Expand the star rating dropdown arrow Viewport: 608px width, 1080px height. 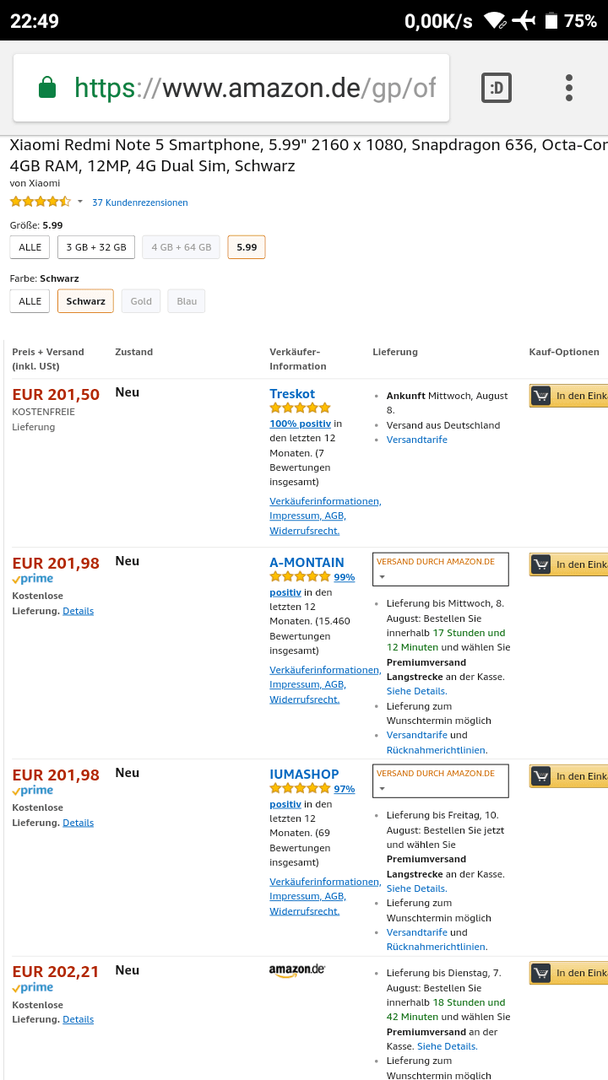[x=80, y=202]
